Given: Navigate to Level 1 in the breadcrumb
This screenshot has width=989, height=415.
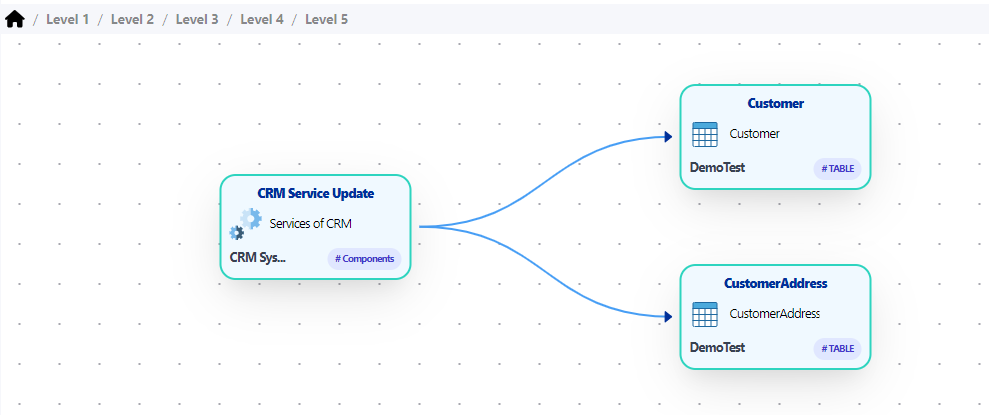Looking at the screenshot, I should (68, 19).
